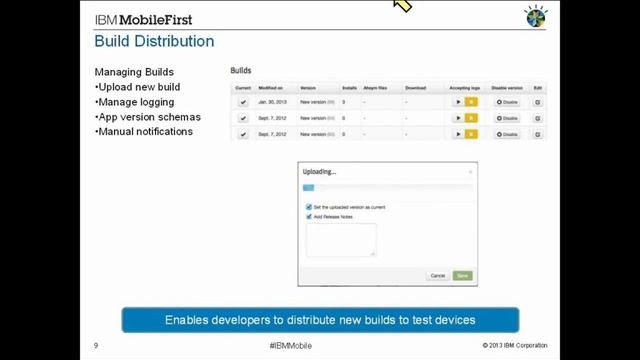Click the 'Managing Builds' heading
Image resolution: width=640 pixels, height=360 pixels.
(x=134, y=72)
